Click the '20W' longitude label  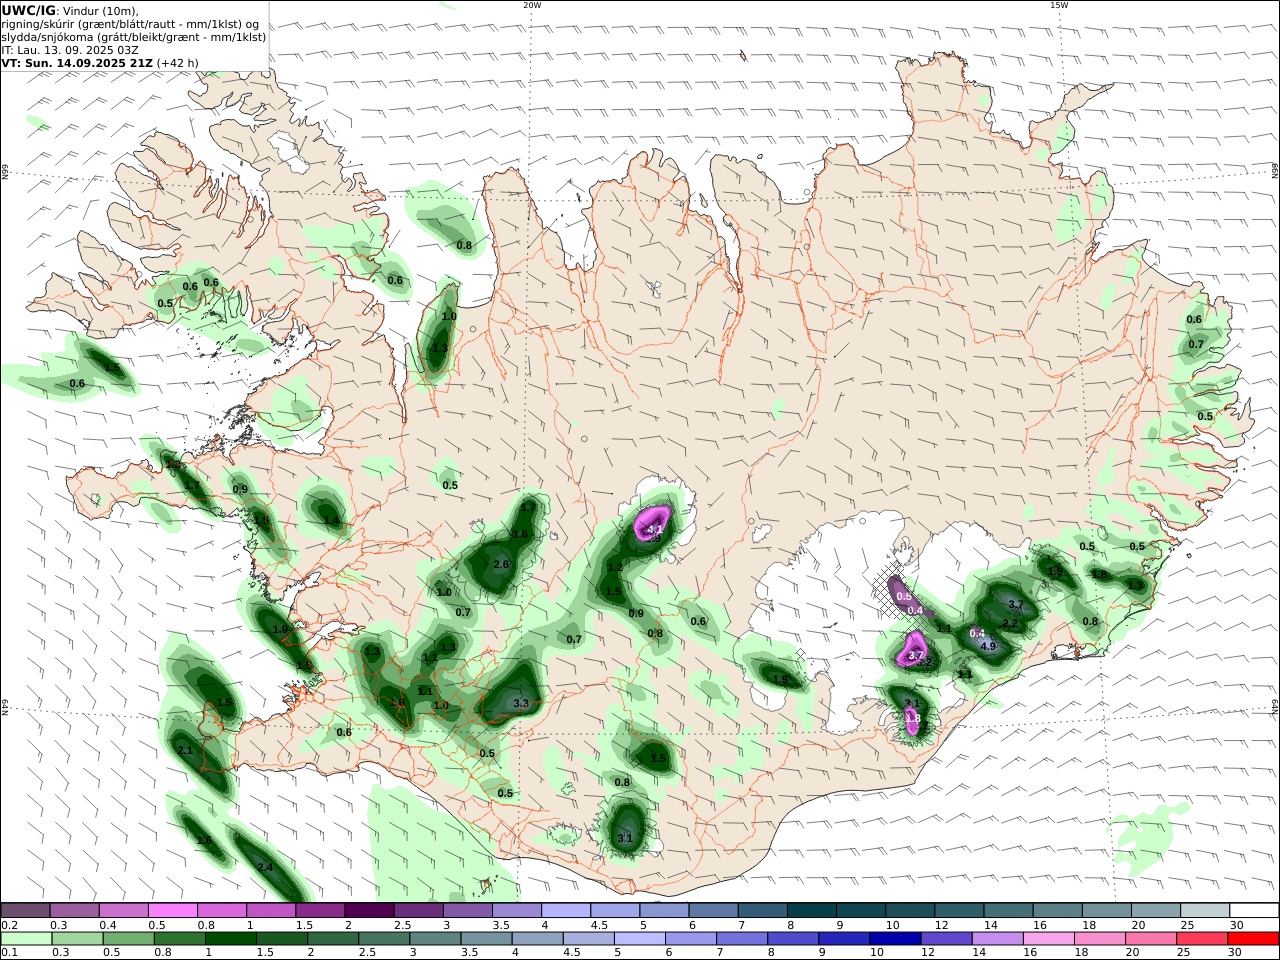(x=532, y=5)
